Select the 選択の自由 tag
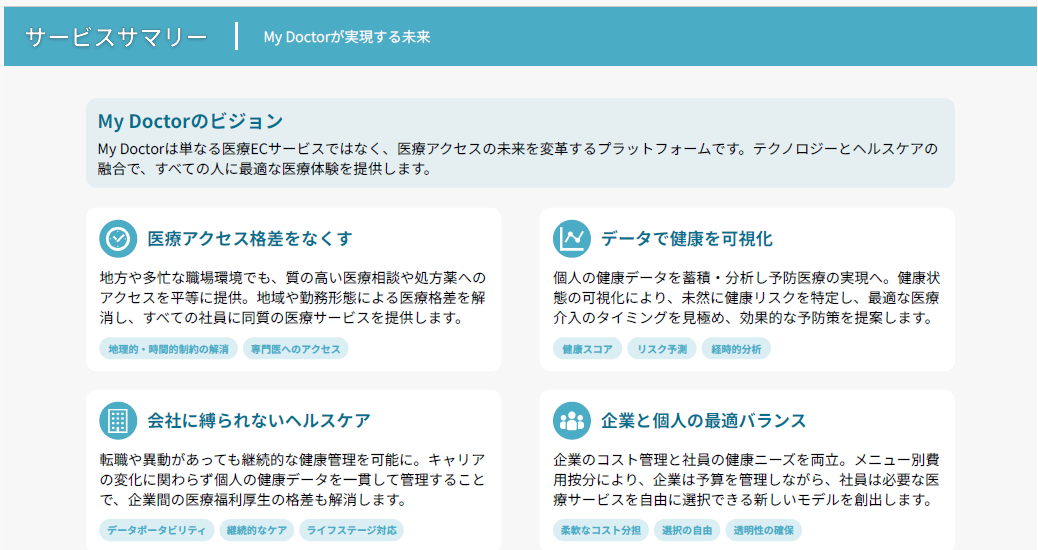This screenshot has width=1038, height=550. (687, 530)
